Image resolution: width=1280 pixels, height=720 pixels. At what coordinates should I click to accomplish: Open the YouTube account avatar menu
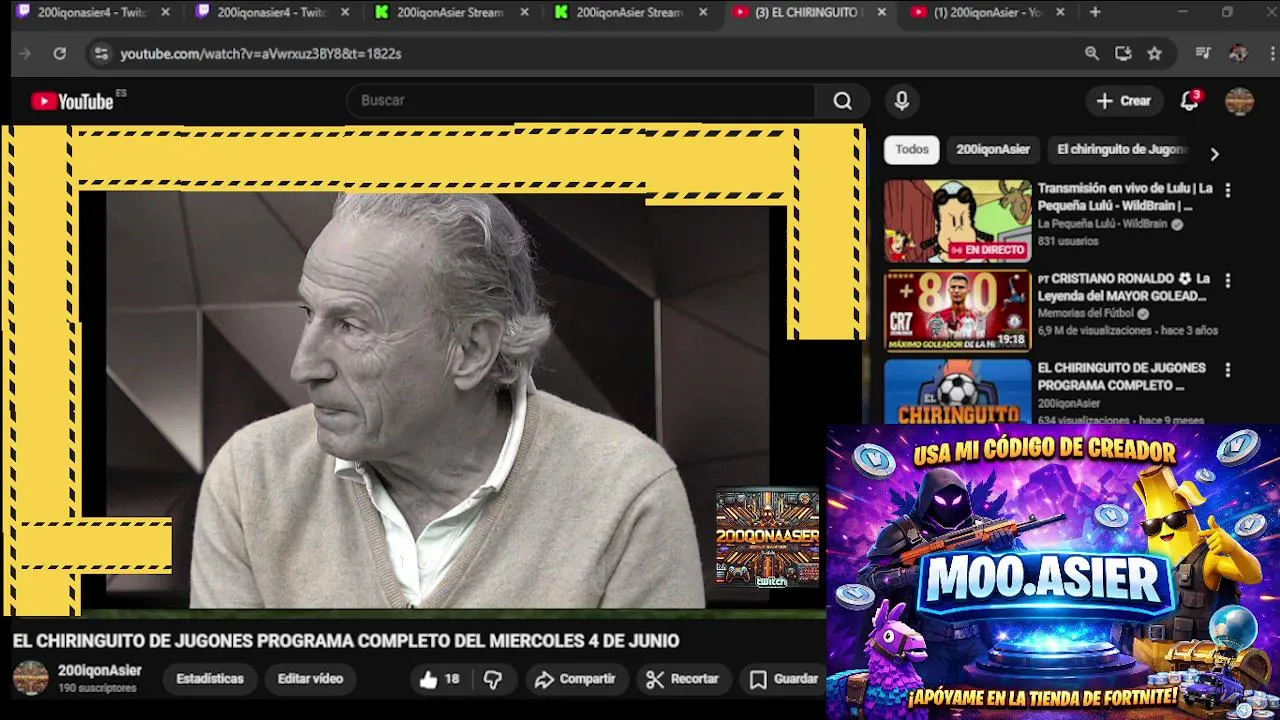(x=1239, y=101)
